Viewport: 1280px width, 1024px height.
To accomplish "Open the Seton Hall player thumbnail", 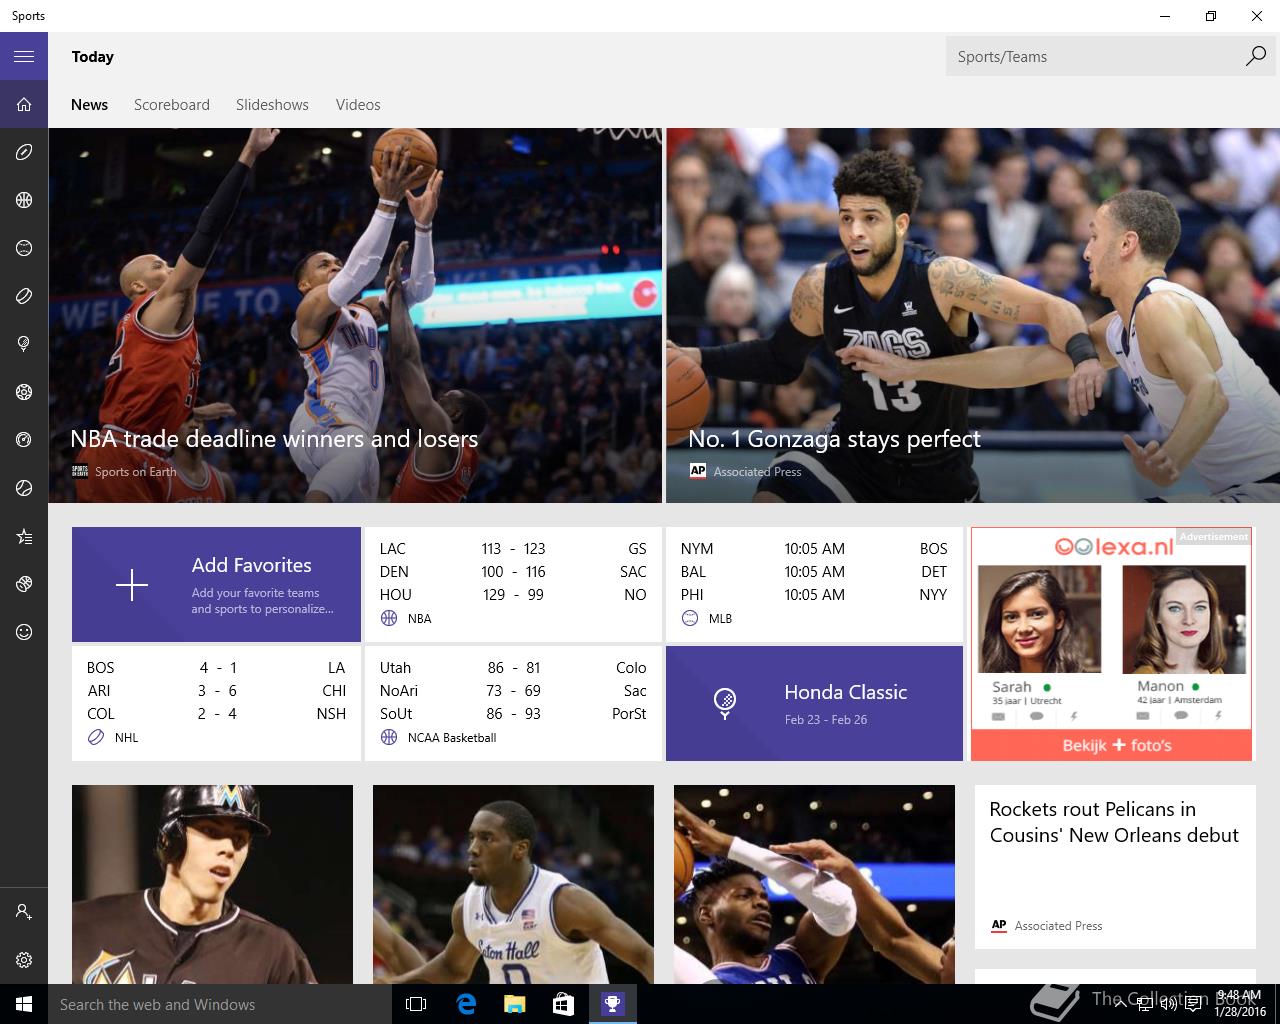I will [x=513, y=884].
